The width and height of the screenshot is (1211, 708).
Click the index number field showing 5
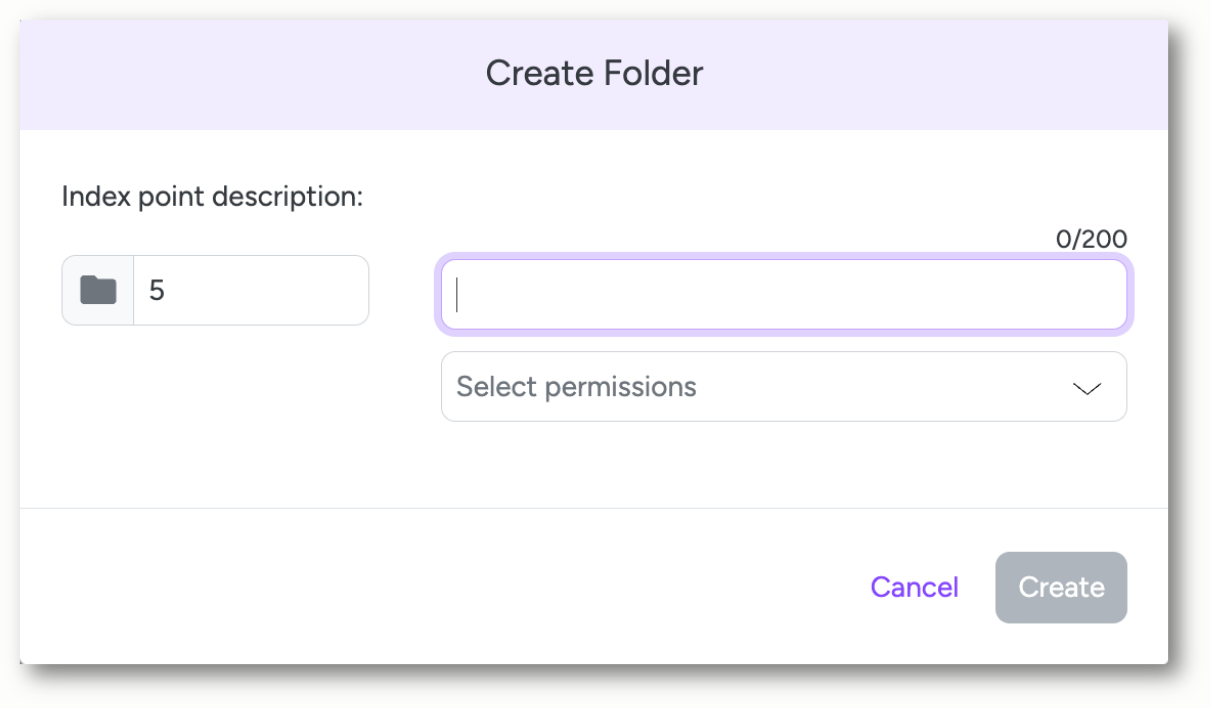pyautogui.click(x=251, y=290)
